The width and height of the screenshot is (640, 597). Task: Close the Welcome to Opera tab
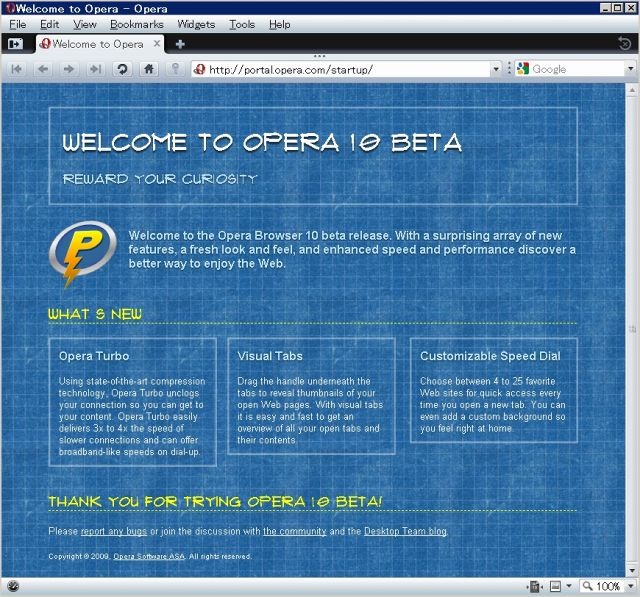157,43
